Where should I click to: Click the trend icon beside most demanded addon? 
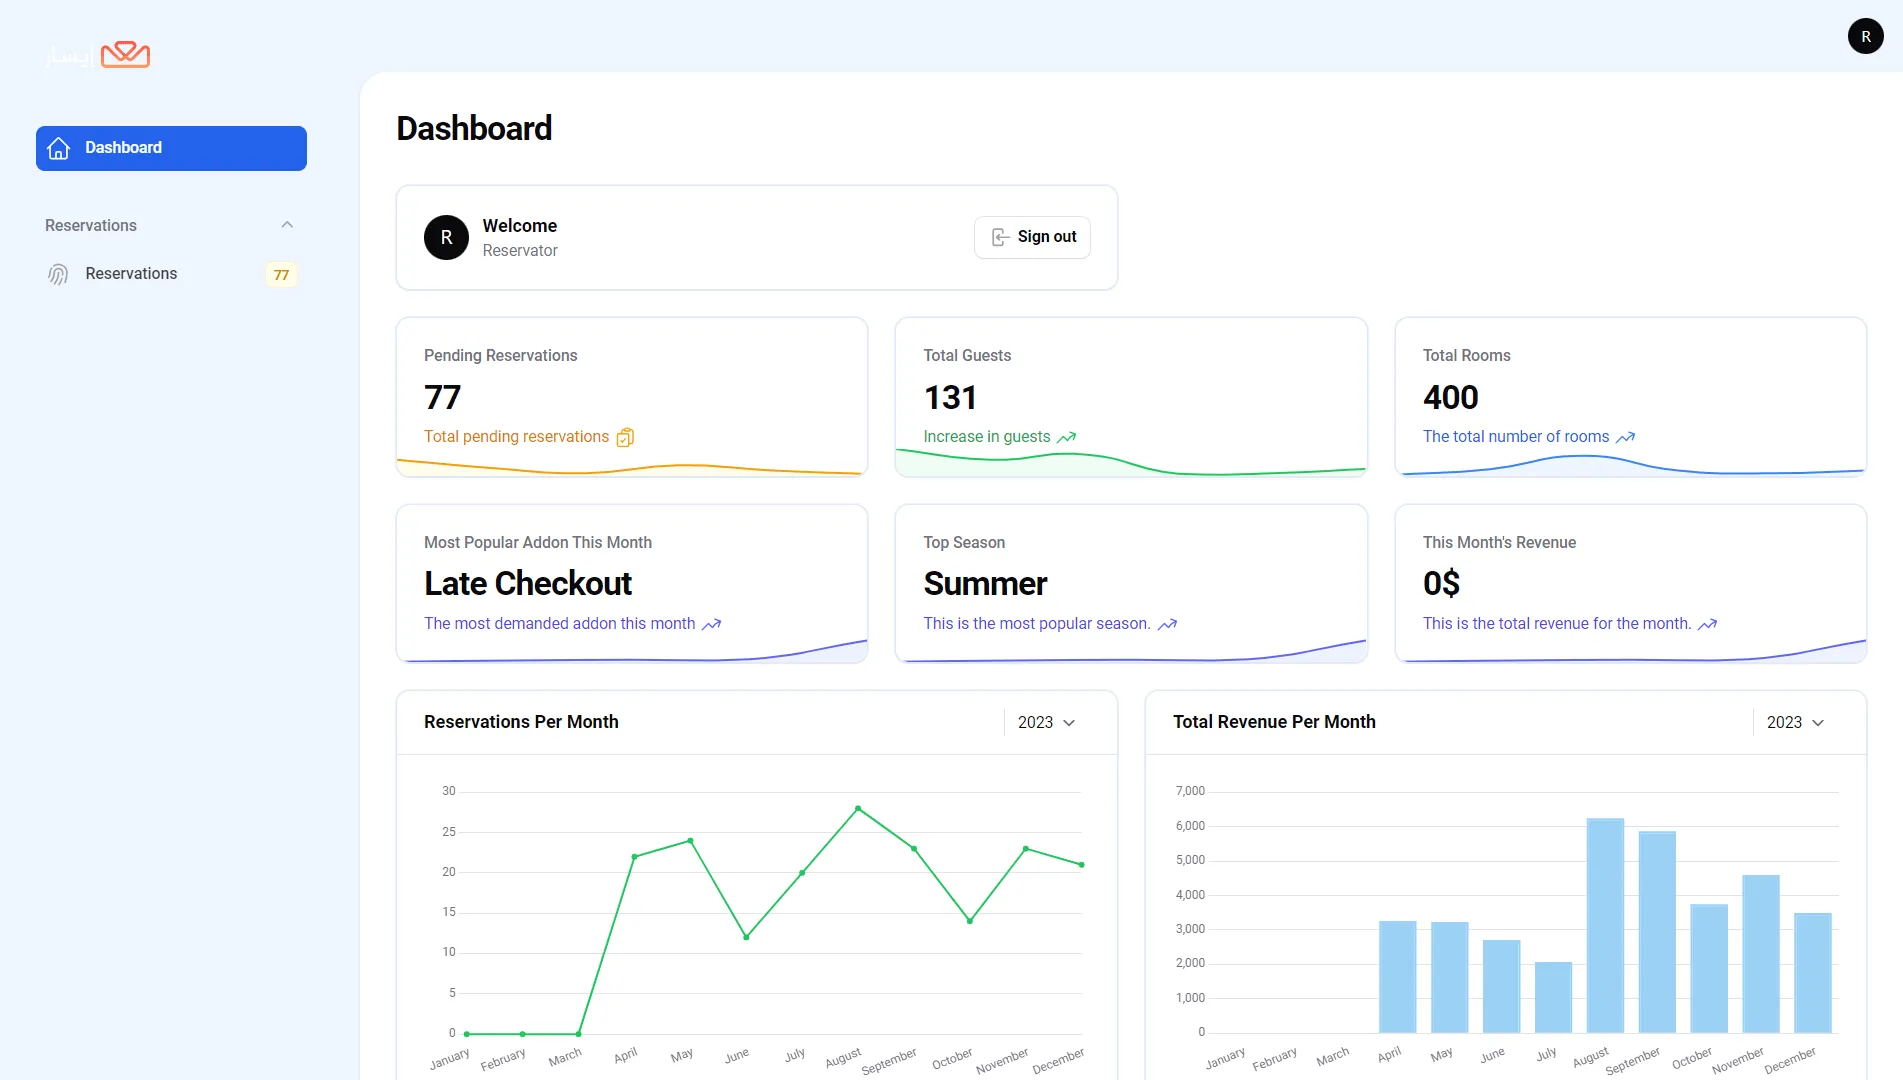[711, 624]
